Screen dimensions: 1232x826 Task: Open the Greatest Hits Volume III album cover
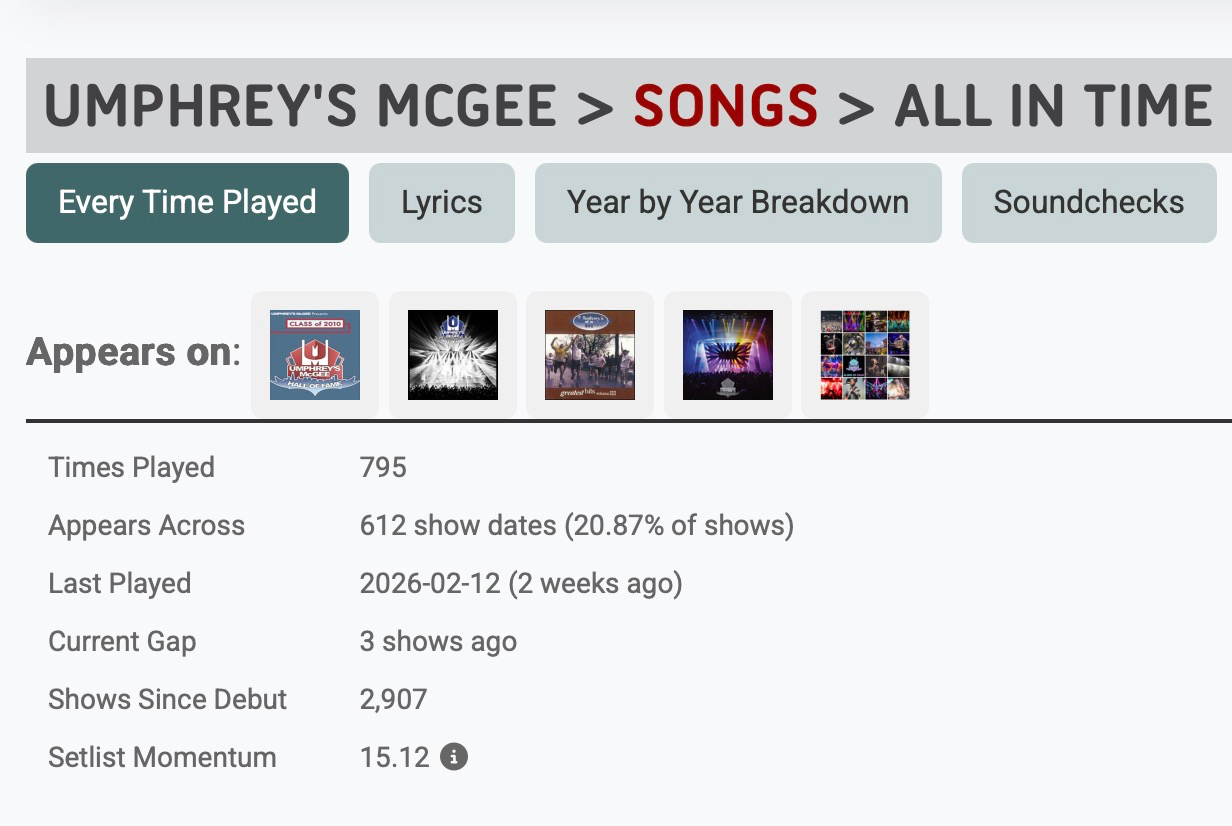pyautogui.click(x=590, y=355)
